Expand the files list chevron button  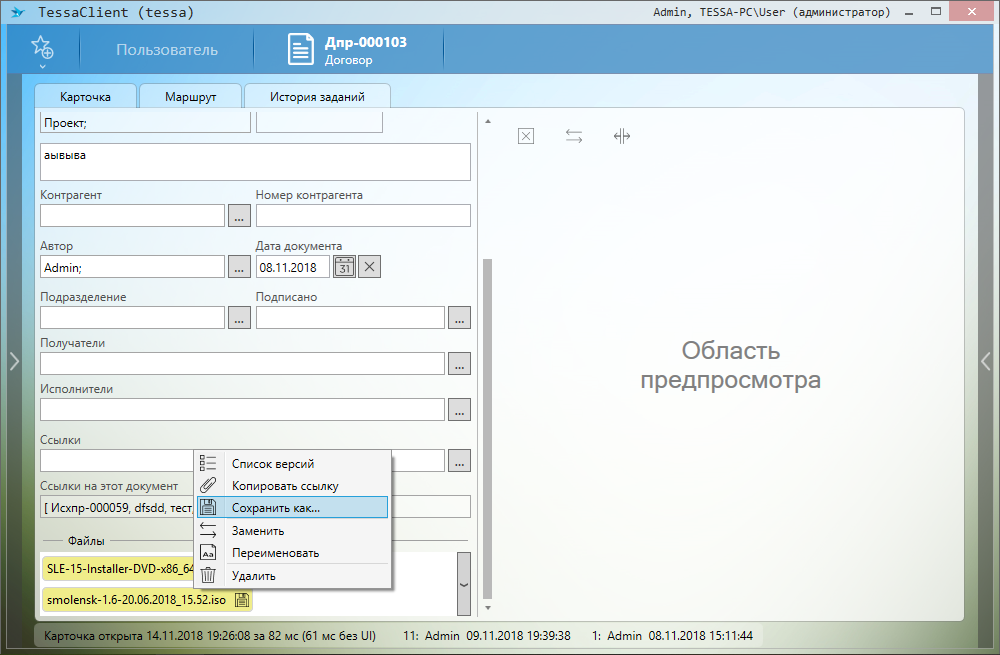(463, 584)
